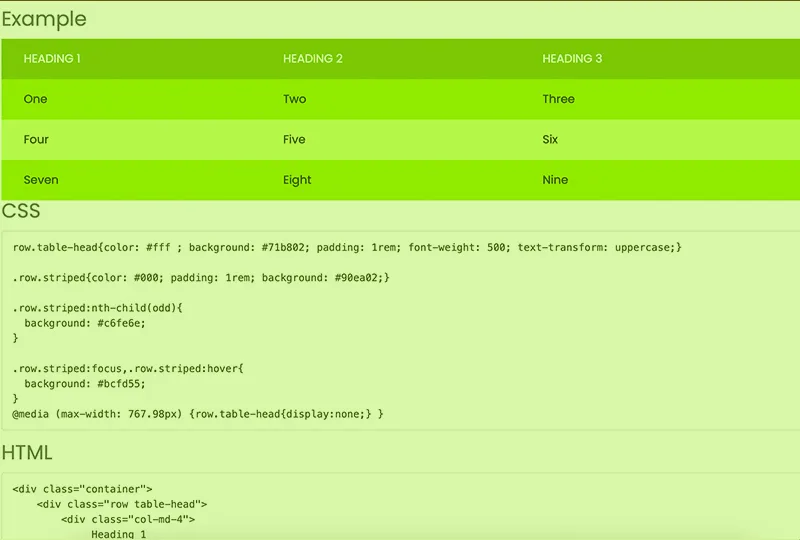Screen dimensions: 800x540
Task: Click the '.row.striped:focus,.row.striped:hover{' line
Action: point(128,369)
